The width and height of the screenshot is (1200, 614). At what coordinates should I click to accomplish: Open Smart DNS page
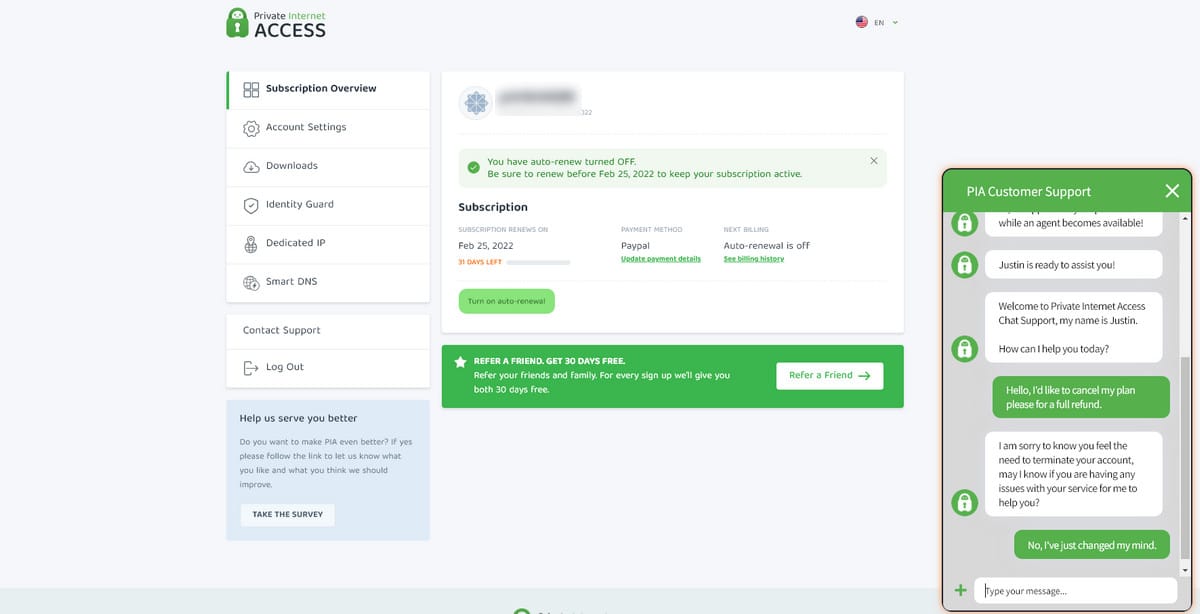(328, 282)
